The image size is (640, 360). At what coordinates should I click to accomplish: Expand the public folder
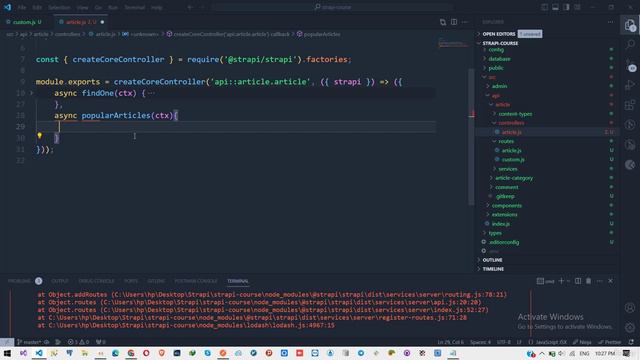click(496, 68)
